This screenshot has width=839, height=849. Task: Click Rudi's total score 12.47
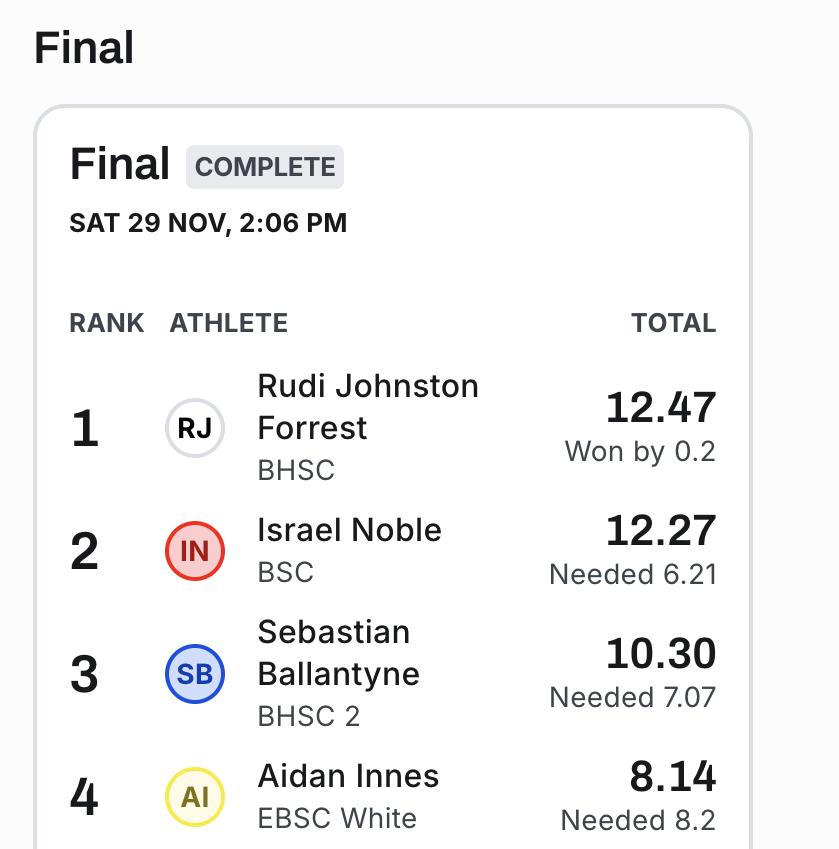[661, 408]
